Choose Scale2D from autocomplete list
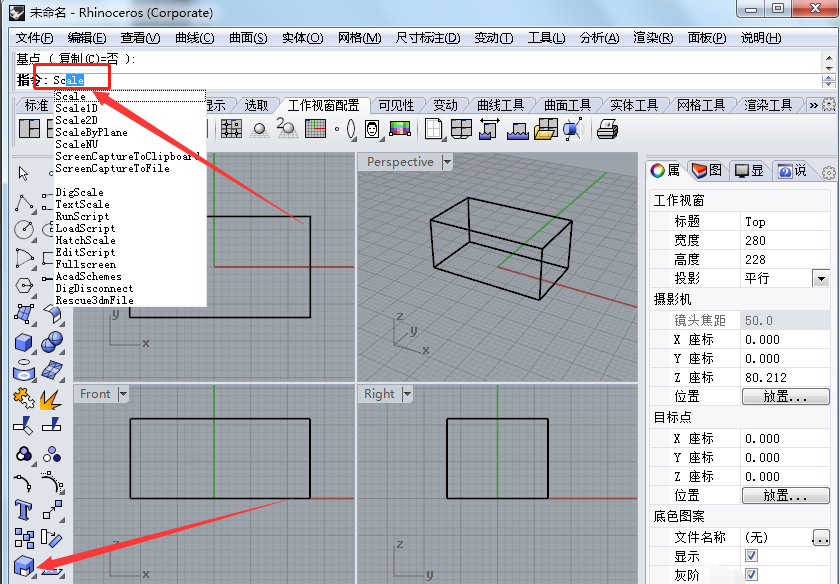 [x=77, y=120]
